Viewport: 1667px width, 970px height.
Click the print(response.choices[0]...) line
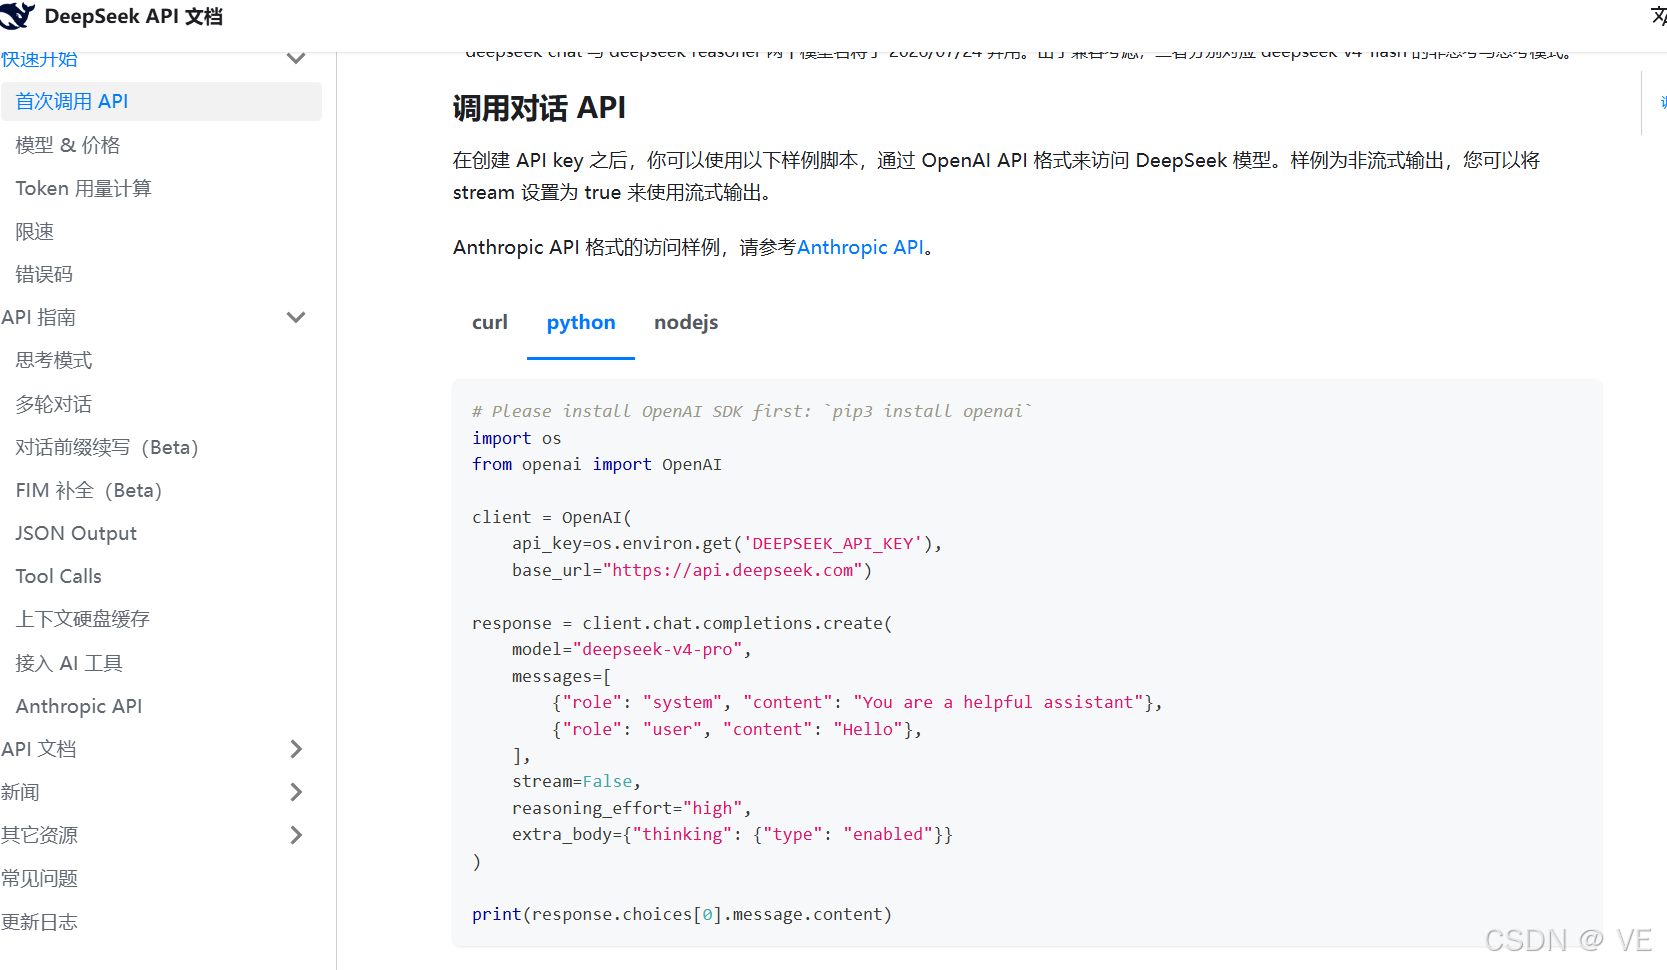coord(682,914)
